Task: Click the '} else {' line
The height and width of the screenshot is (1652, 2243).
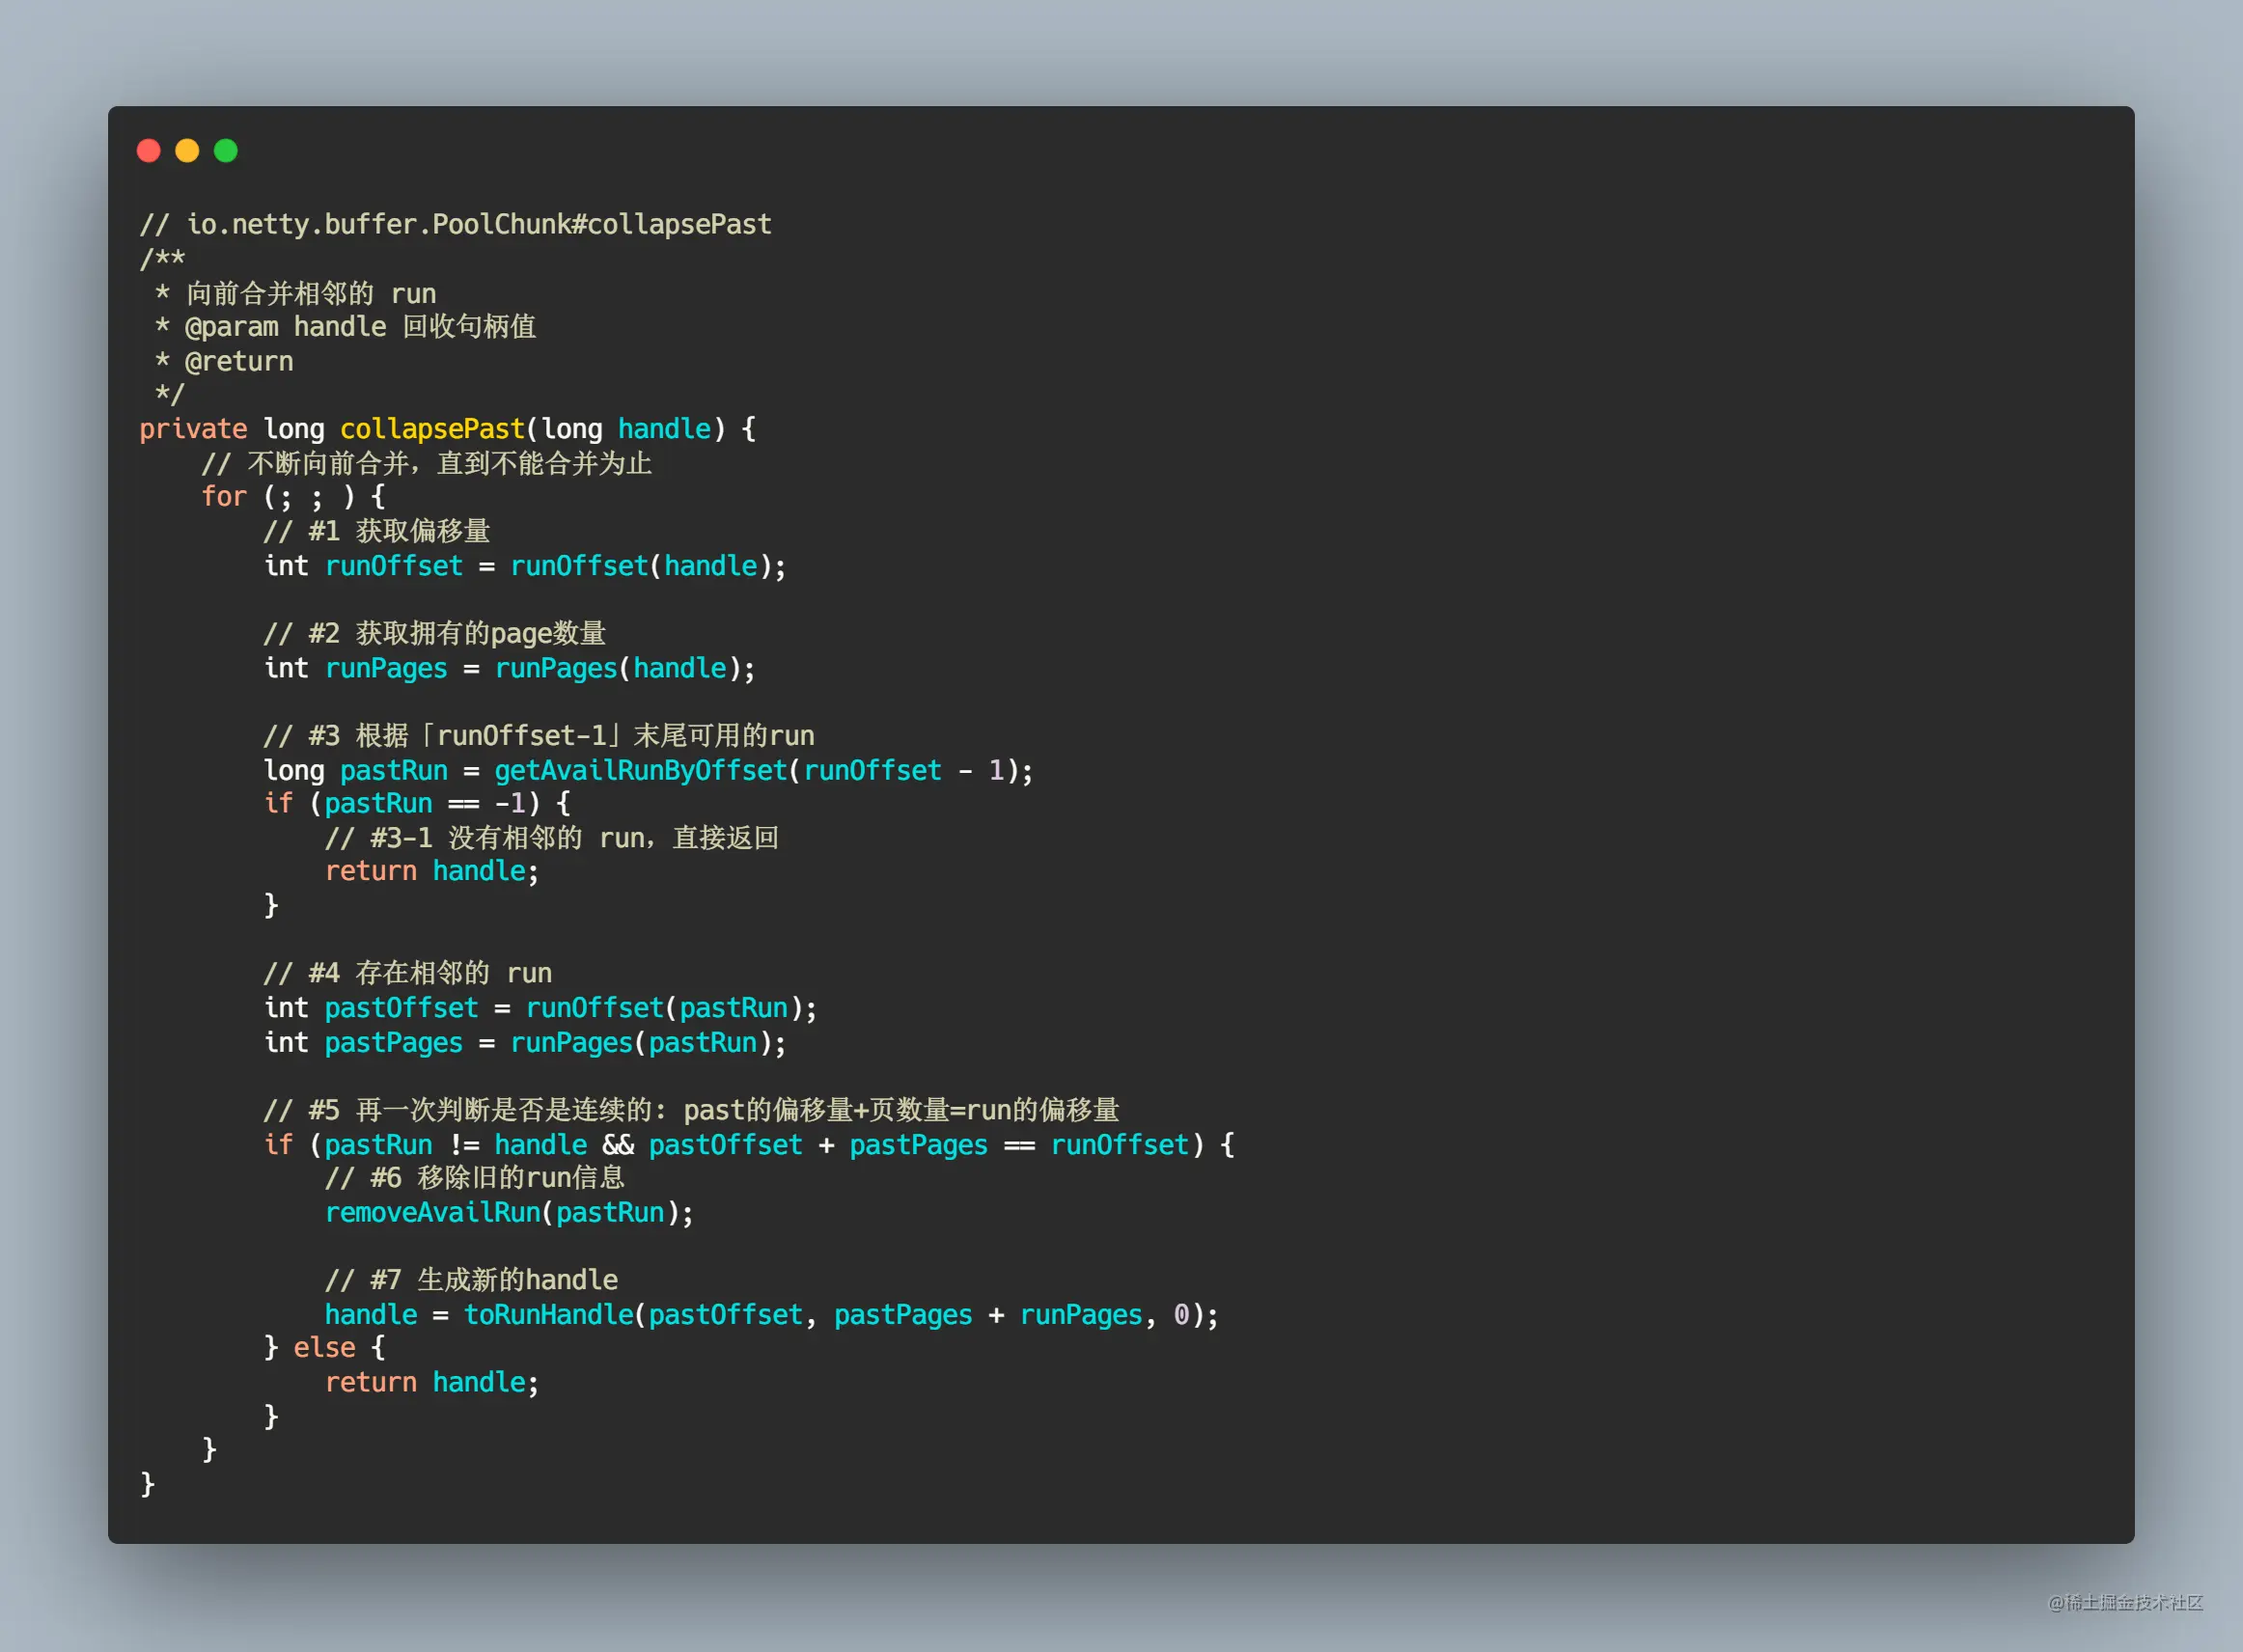Action: (x=324, y=1348)
